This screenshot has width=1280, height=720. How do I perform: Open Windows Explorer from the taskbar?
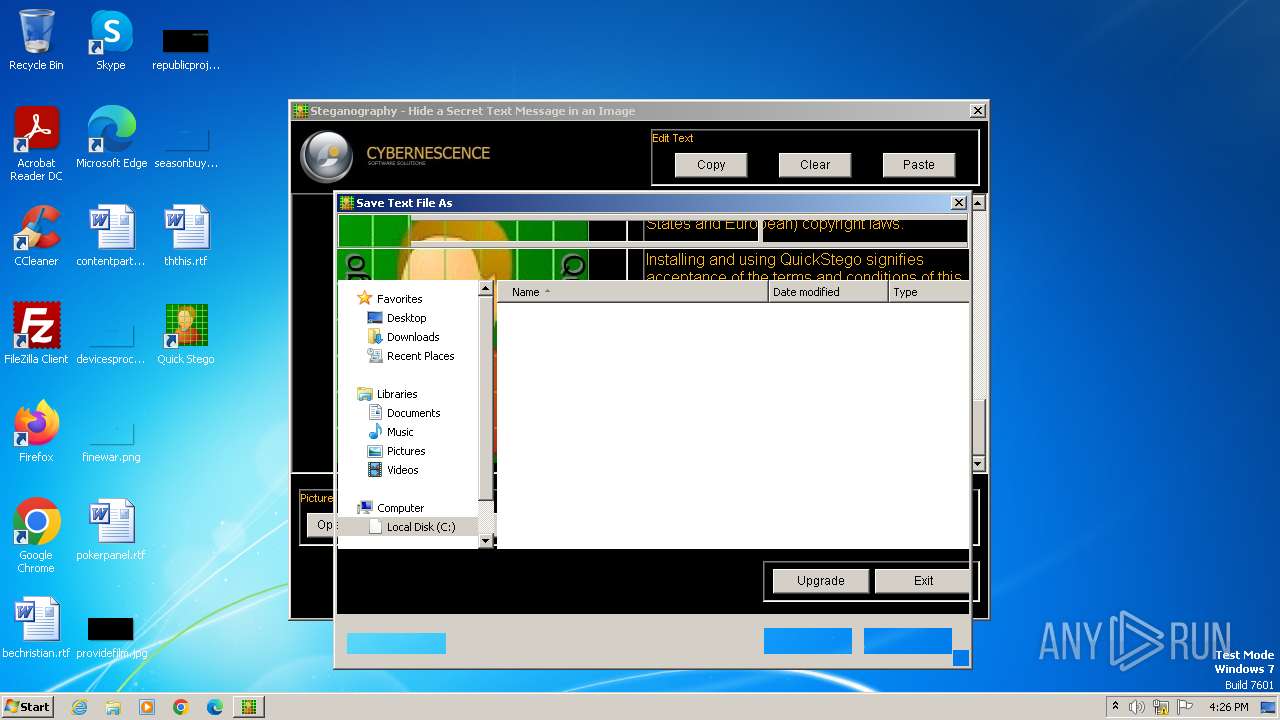tap(113, 707)
